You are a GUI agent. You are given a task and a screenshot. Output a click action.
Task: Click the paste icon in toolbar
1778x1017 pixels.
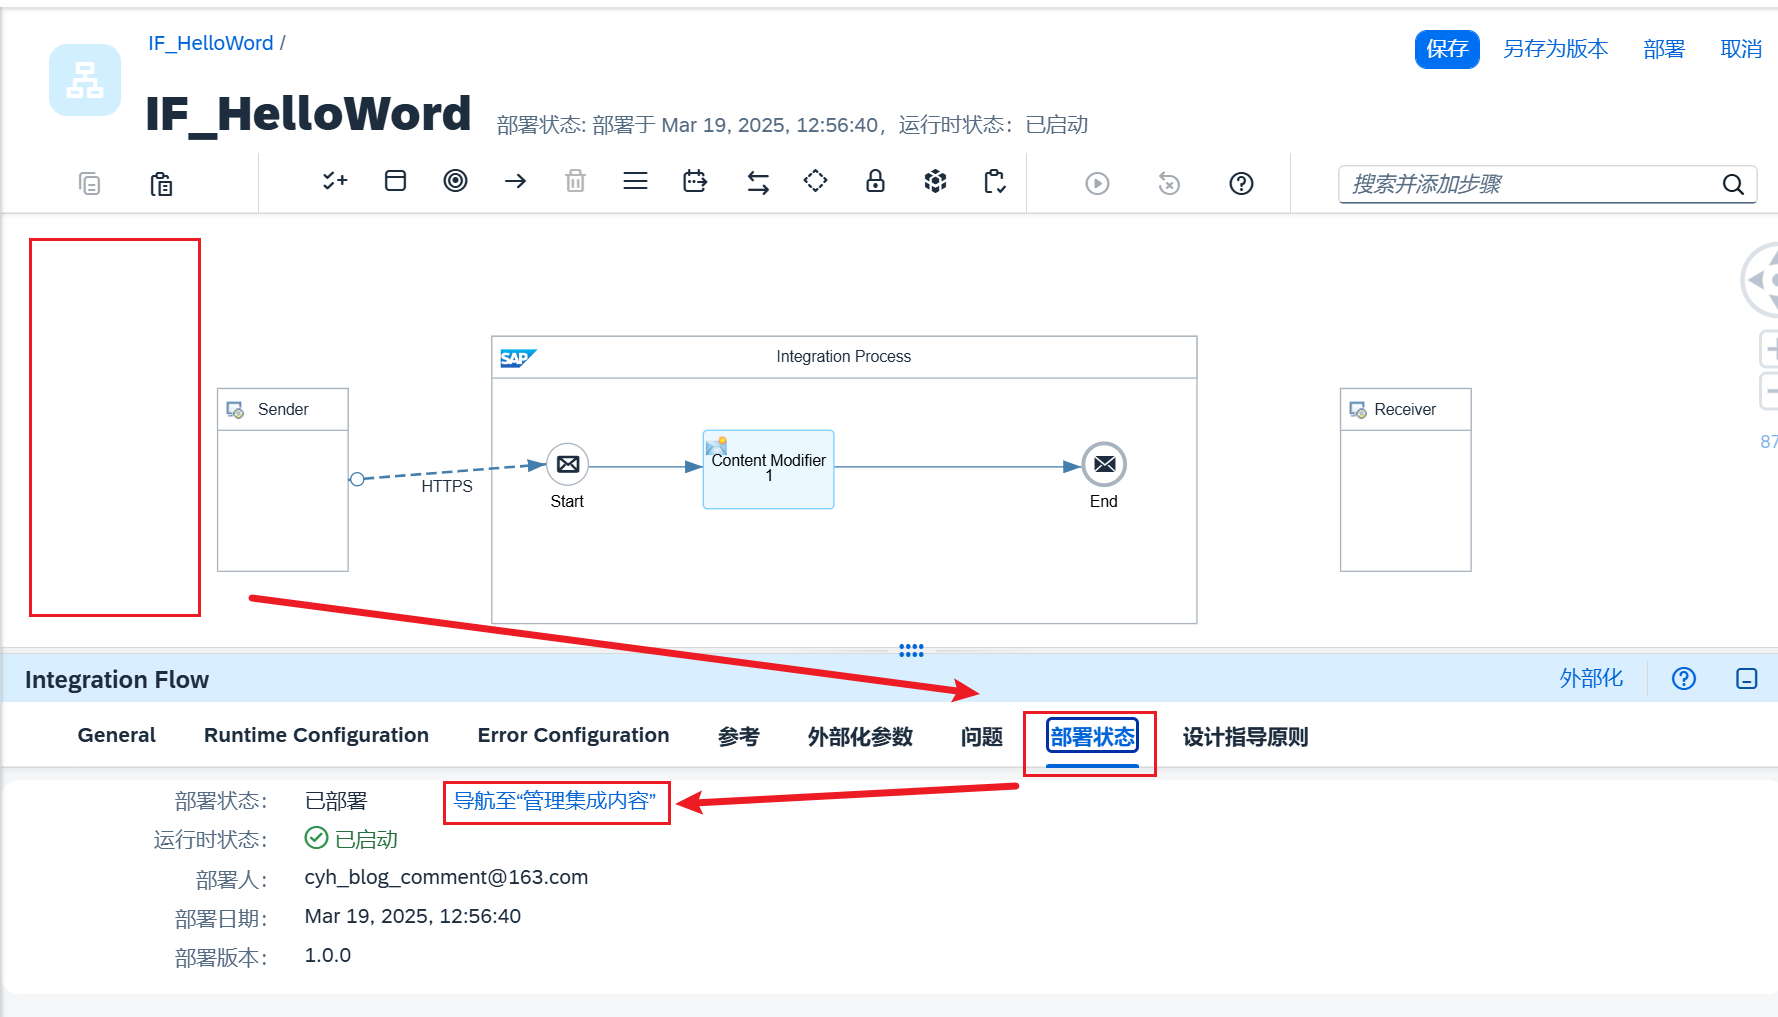161,184
